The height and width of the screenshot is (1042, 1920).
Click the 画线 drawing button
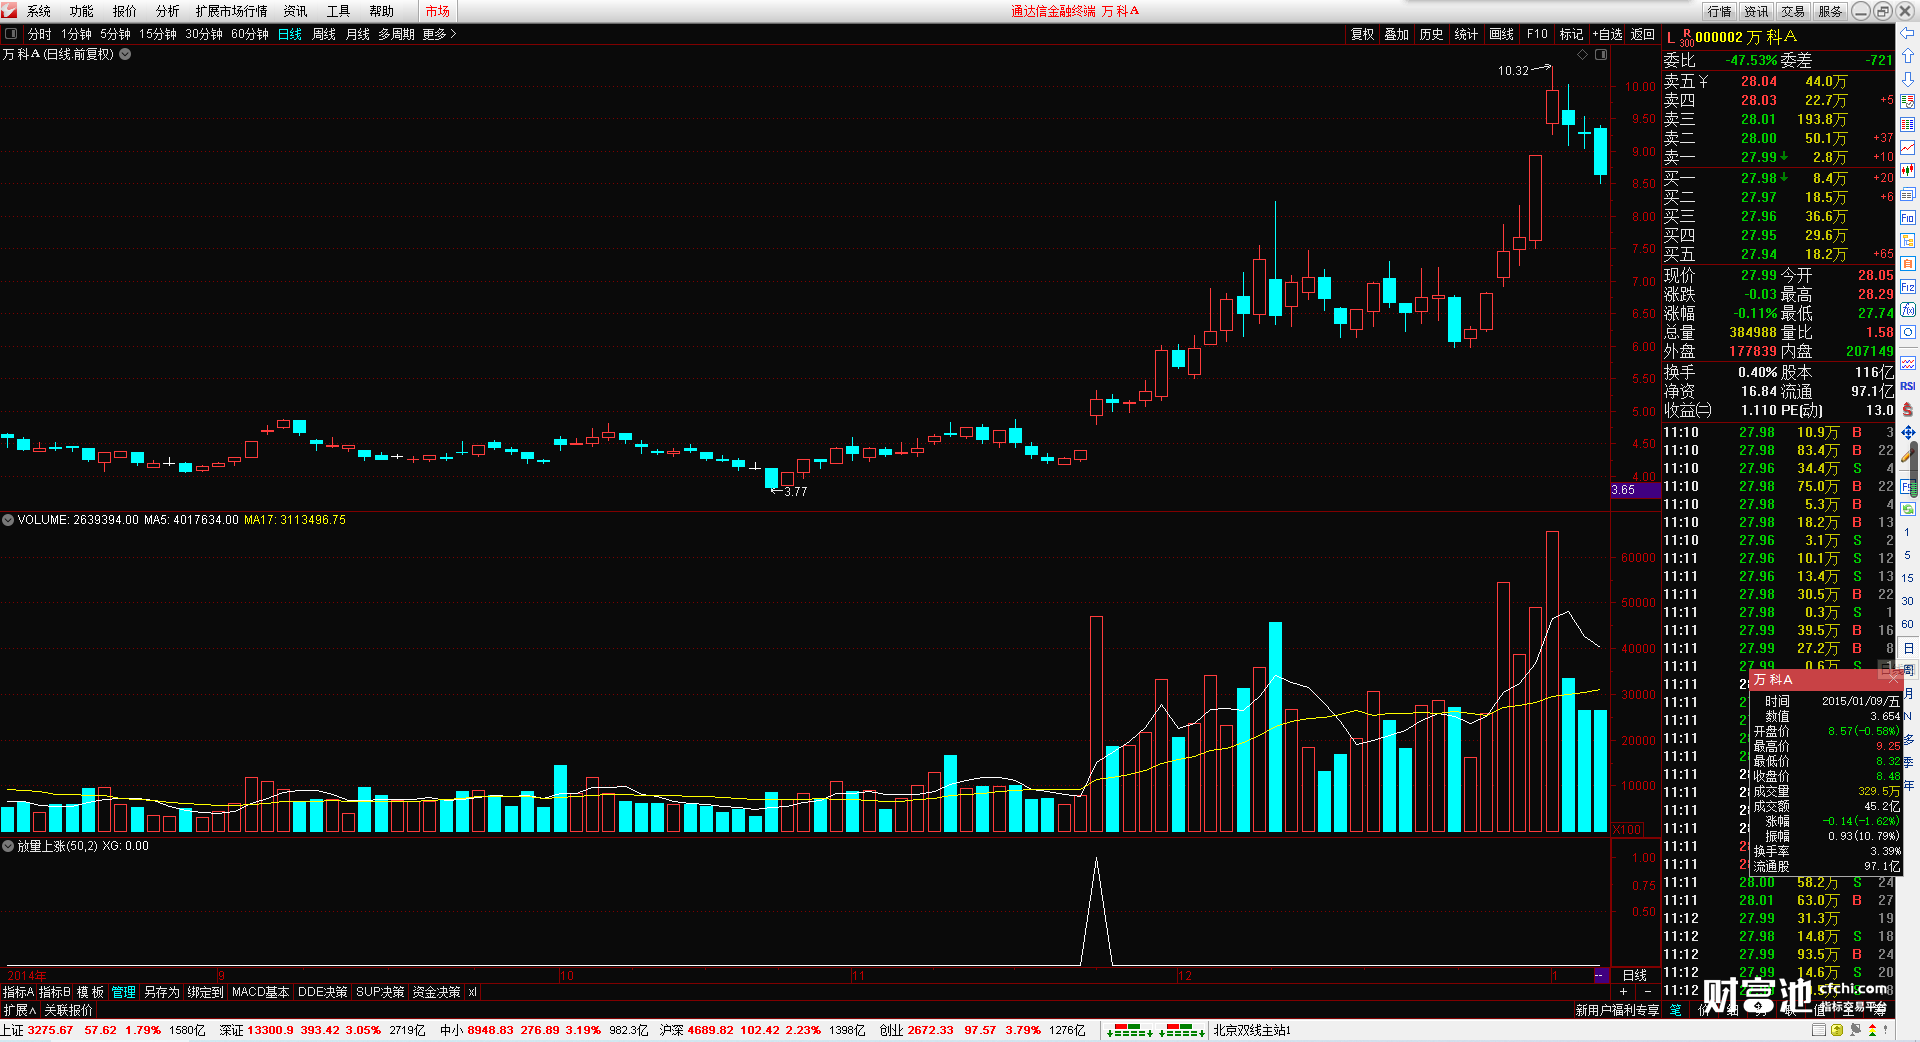tap(1501, 34)
